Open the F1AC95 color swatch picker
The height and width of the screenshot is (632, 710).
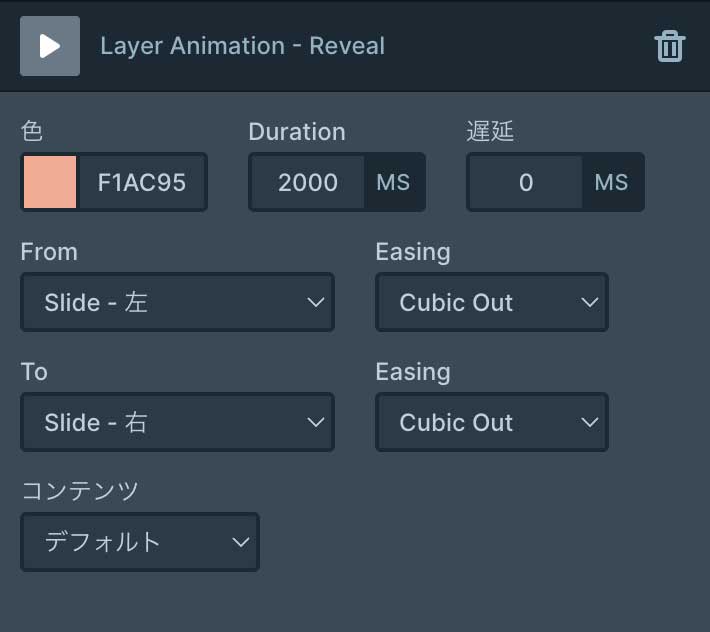(50, 182)
